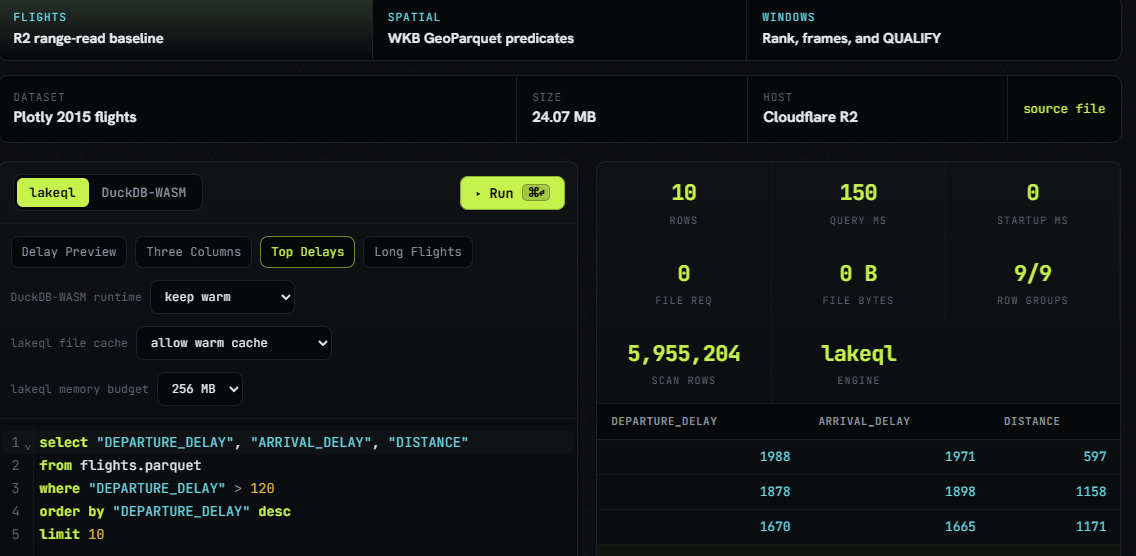This screenshot has width=1136, height=556.
Task: Click the FILE REQ stat value
Action: (x=684, y=273)
